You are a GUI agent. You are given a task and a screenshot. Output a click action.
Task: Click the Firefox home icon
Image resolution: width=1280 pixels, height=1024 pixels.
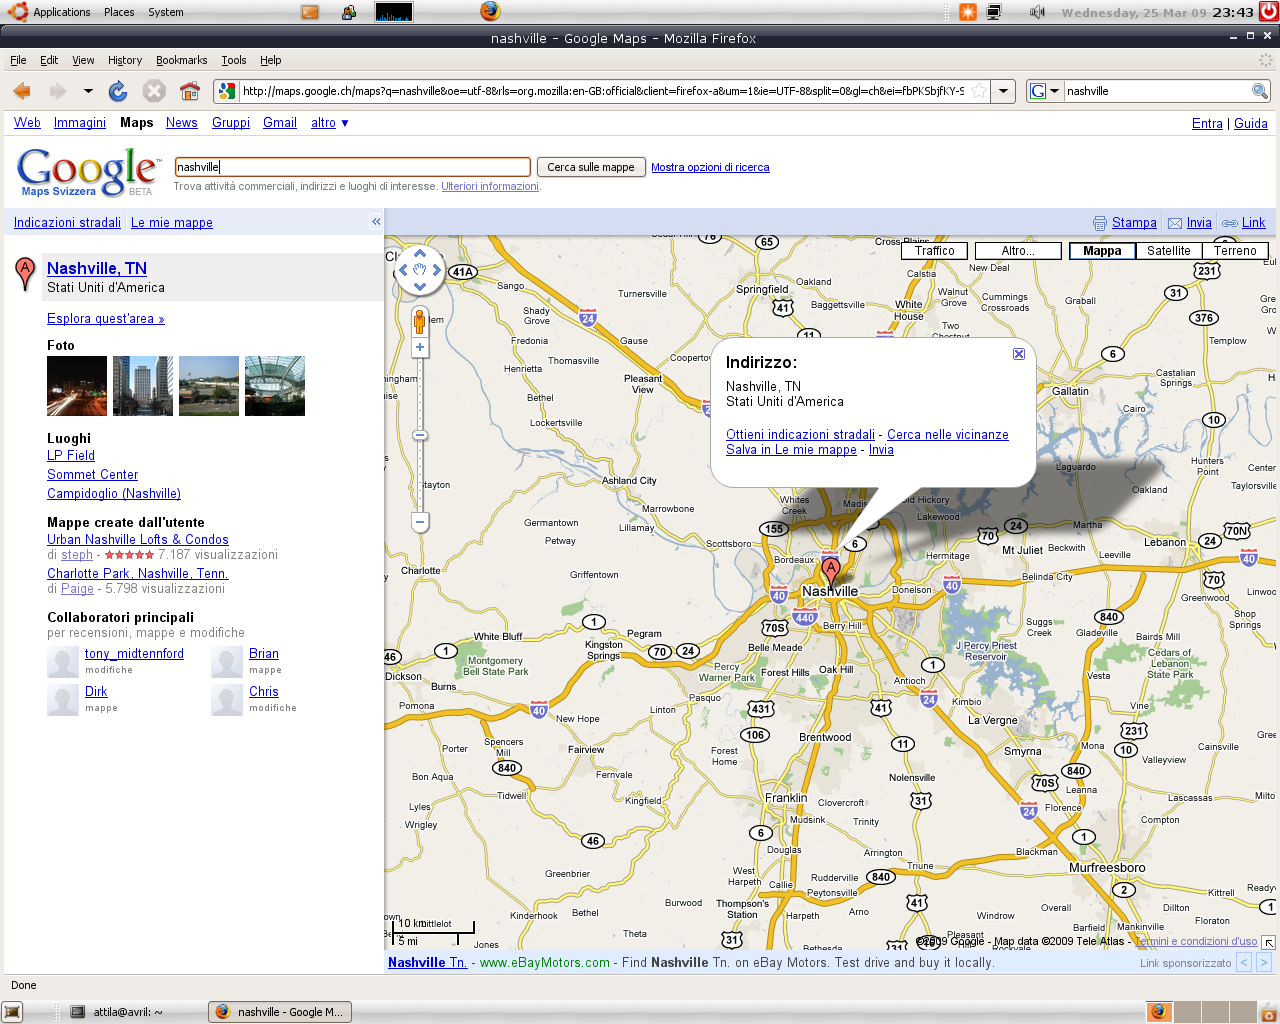pos(189,91)
